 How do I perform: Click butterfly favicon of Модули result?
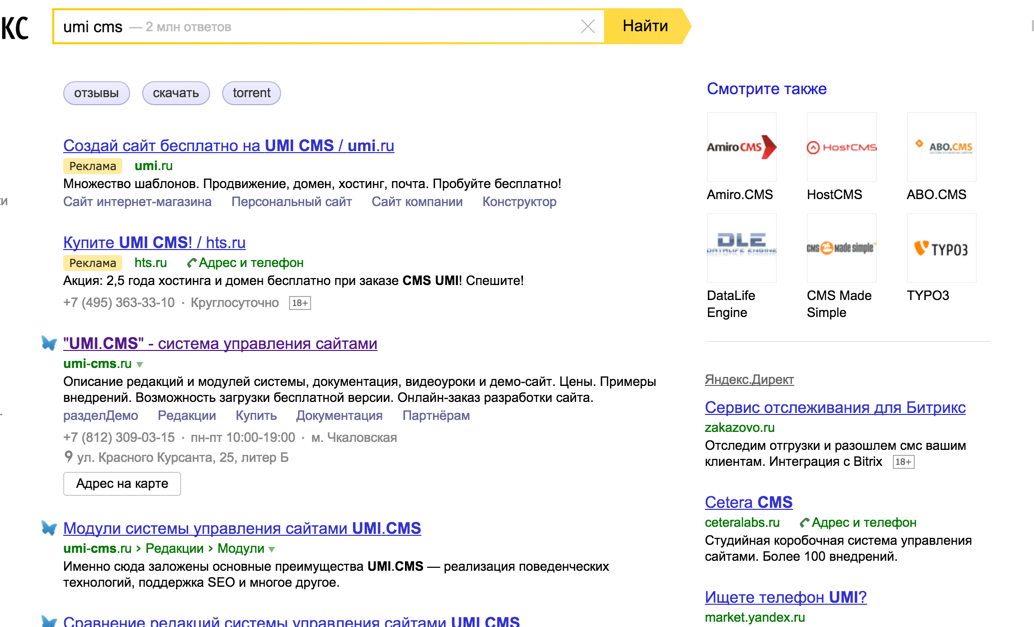49,527
